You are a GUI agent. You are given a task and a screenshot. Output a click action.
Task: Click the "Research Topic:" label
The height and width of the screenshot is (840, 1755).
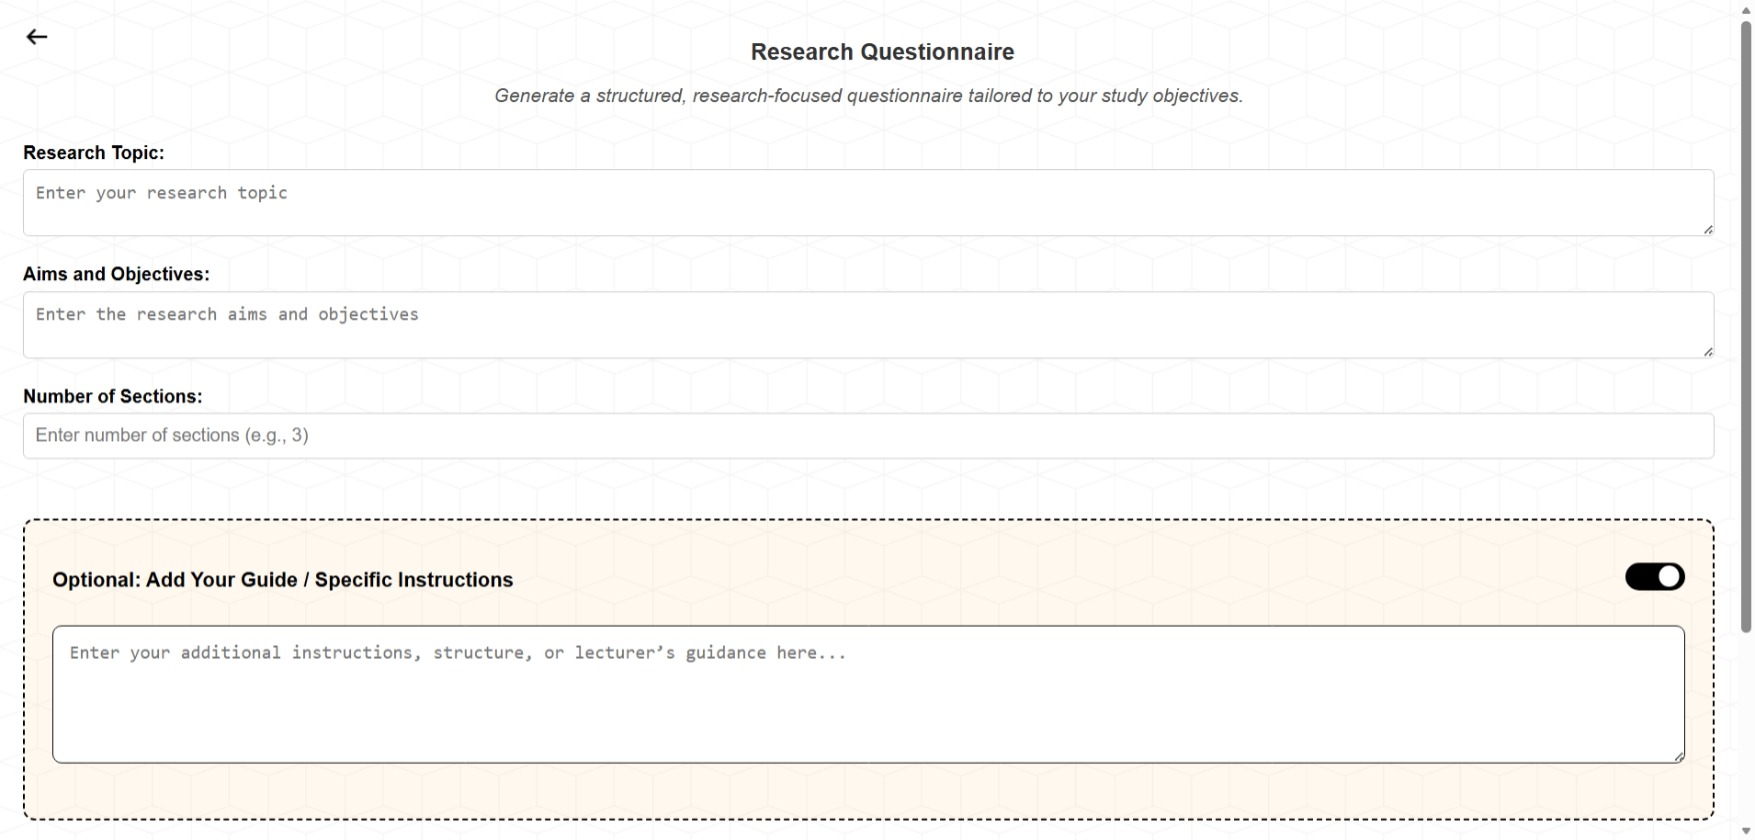pos(94,153)
